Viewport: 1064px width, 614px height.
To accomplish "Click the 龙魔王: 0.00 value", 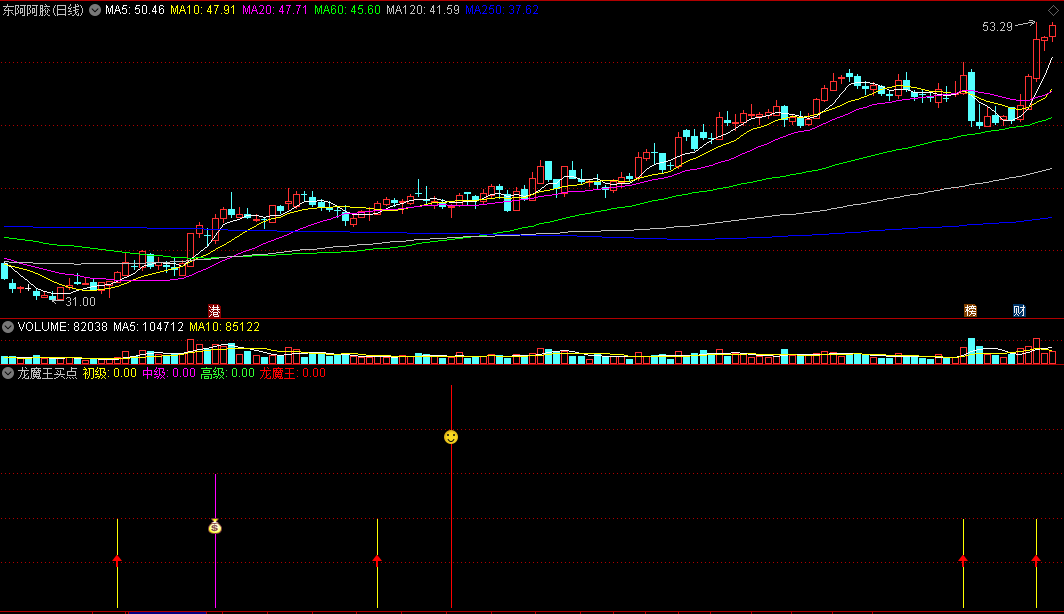I will pos(292,373).
